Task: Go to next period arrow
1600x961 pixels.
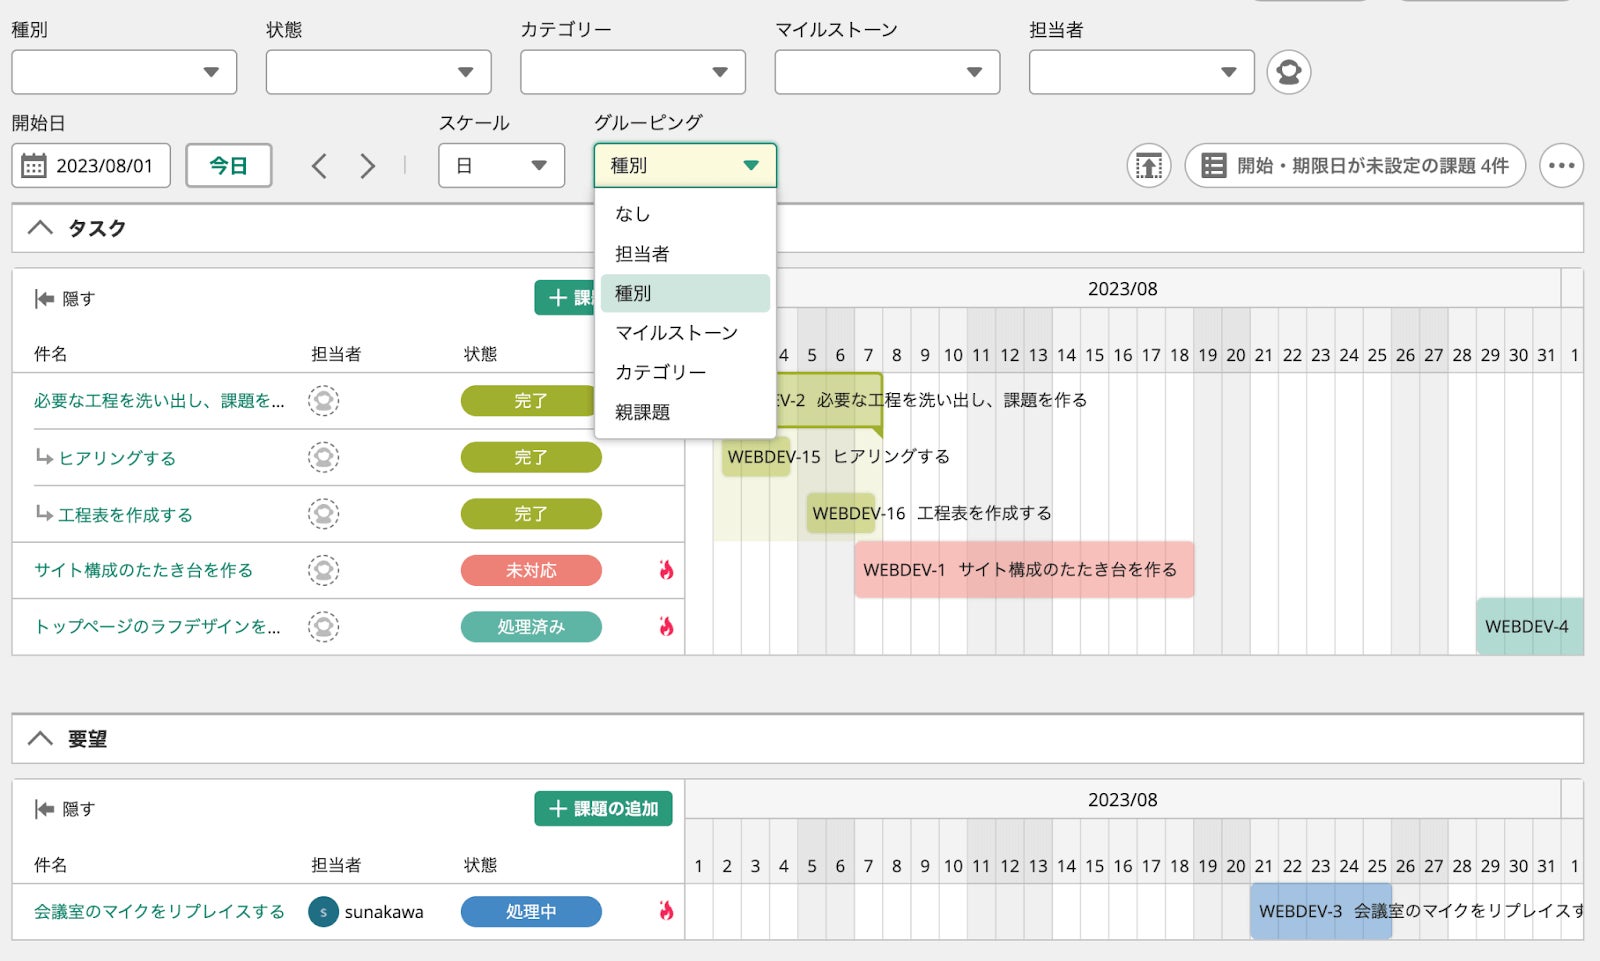Action: 368,166
